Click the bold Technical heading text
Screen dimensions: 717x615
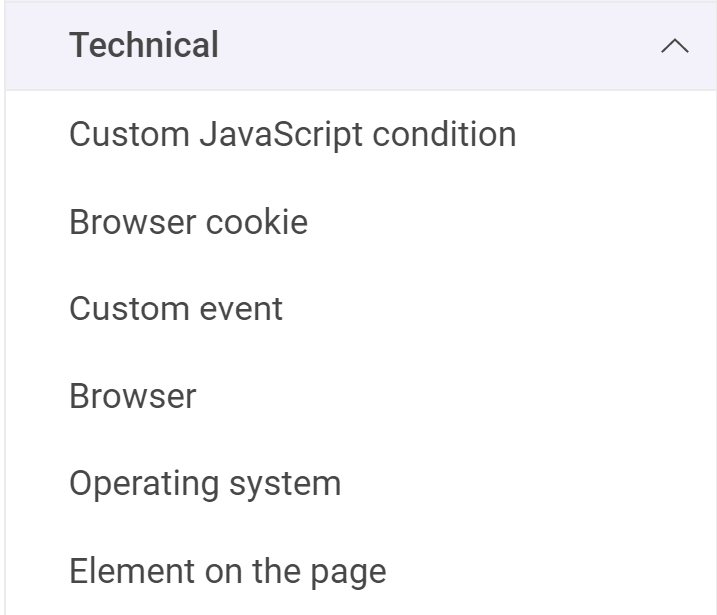(144, 46)
